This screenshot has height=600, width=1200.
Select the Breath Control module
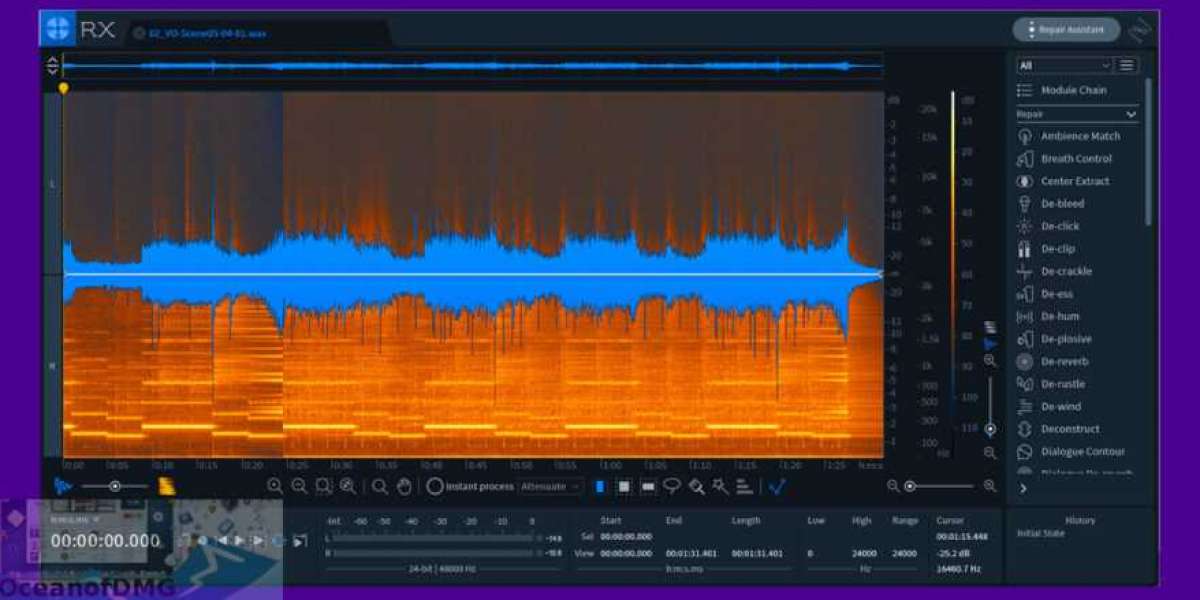pyautogui.click(x=1075, y=159)
